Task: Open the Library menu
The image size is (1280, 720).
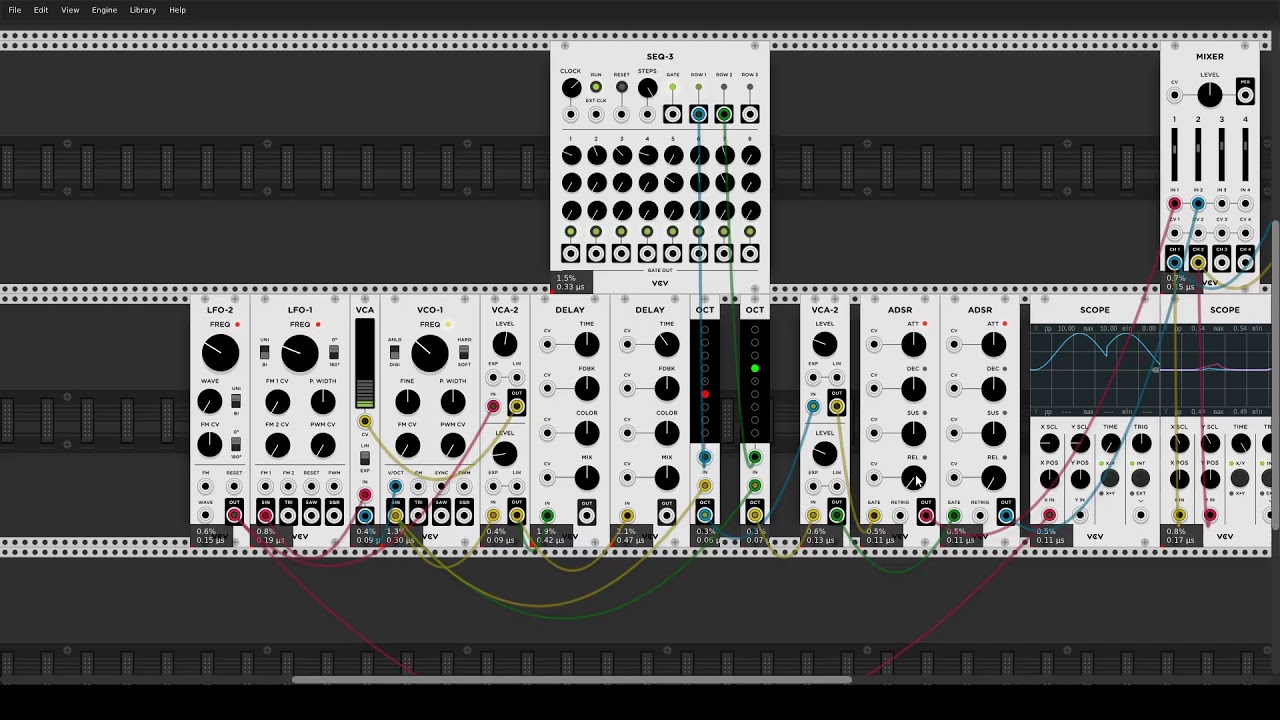Action: tap(142, 10)
